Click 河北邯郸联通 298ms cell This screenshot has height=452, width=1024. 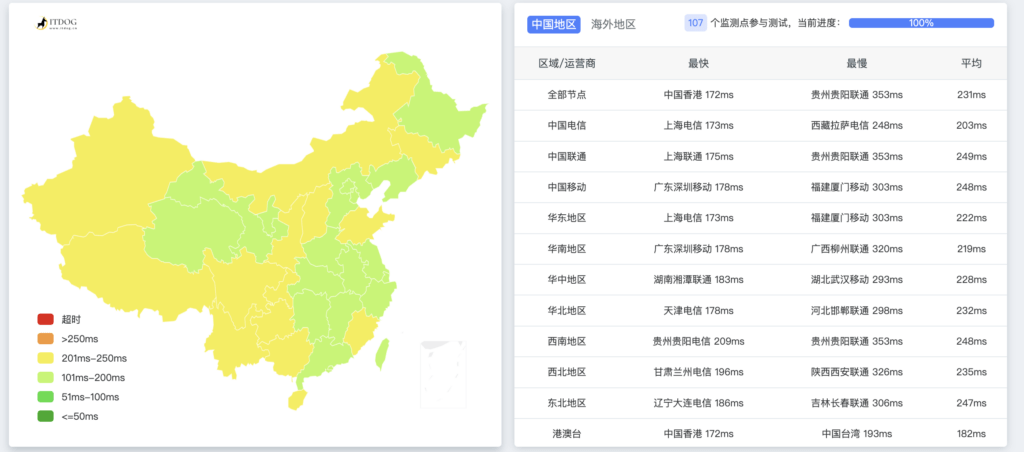click(857, 310)
